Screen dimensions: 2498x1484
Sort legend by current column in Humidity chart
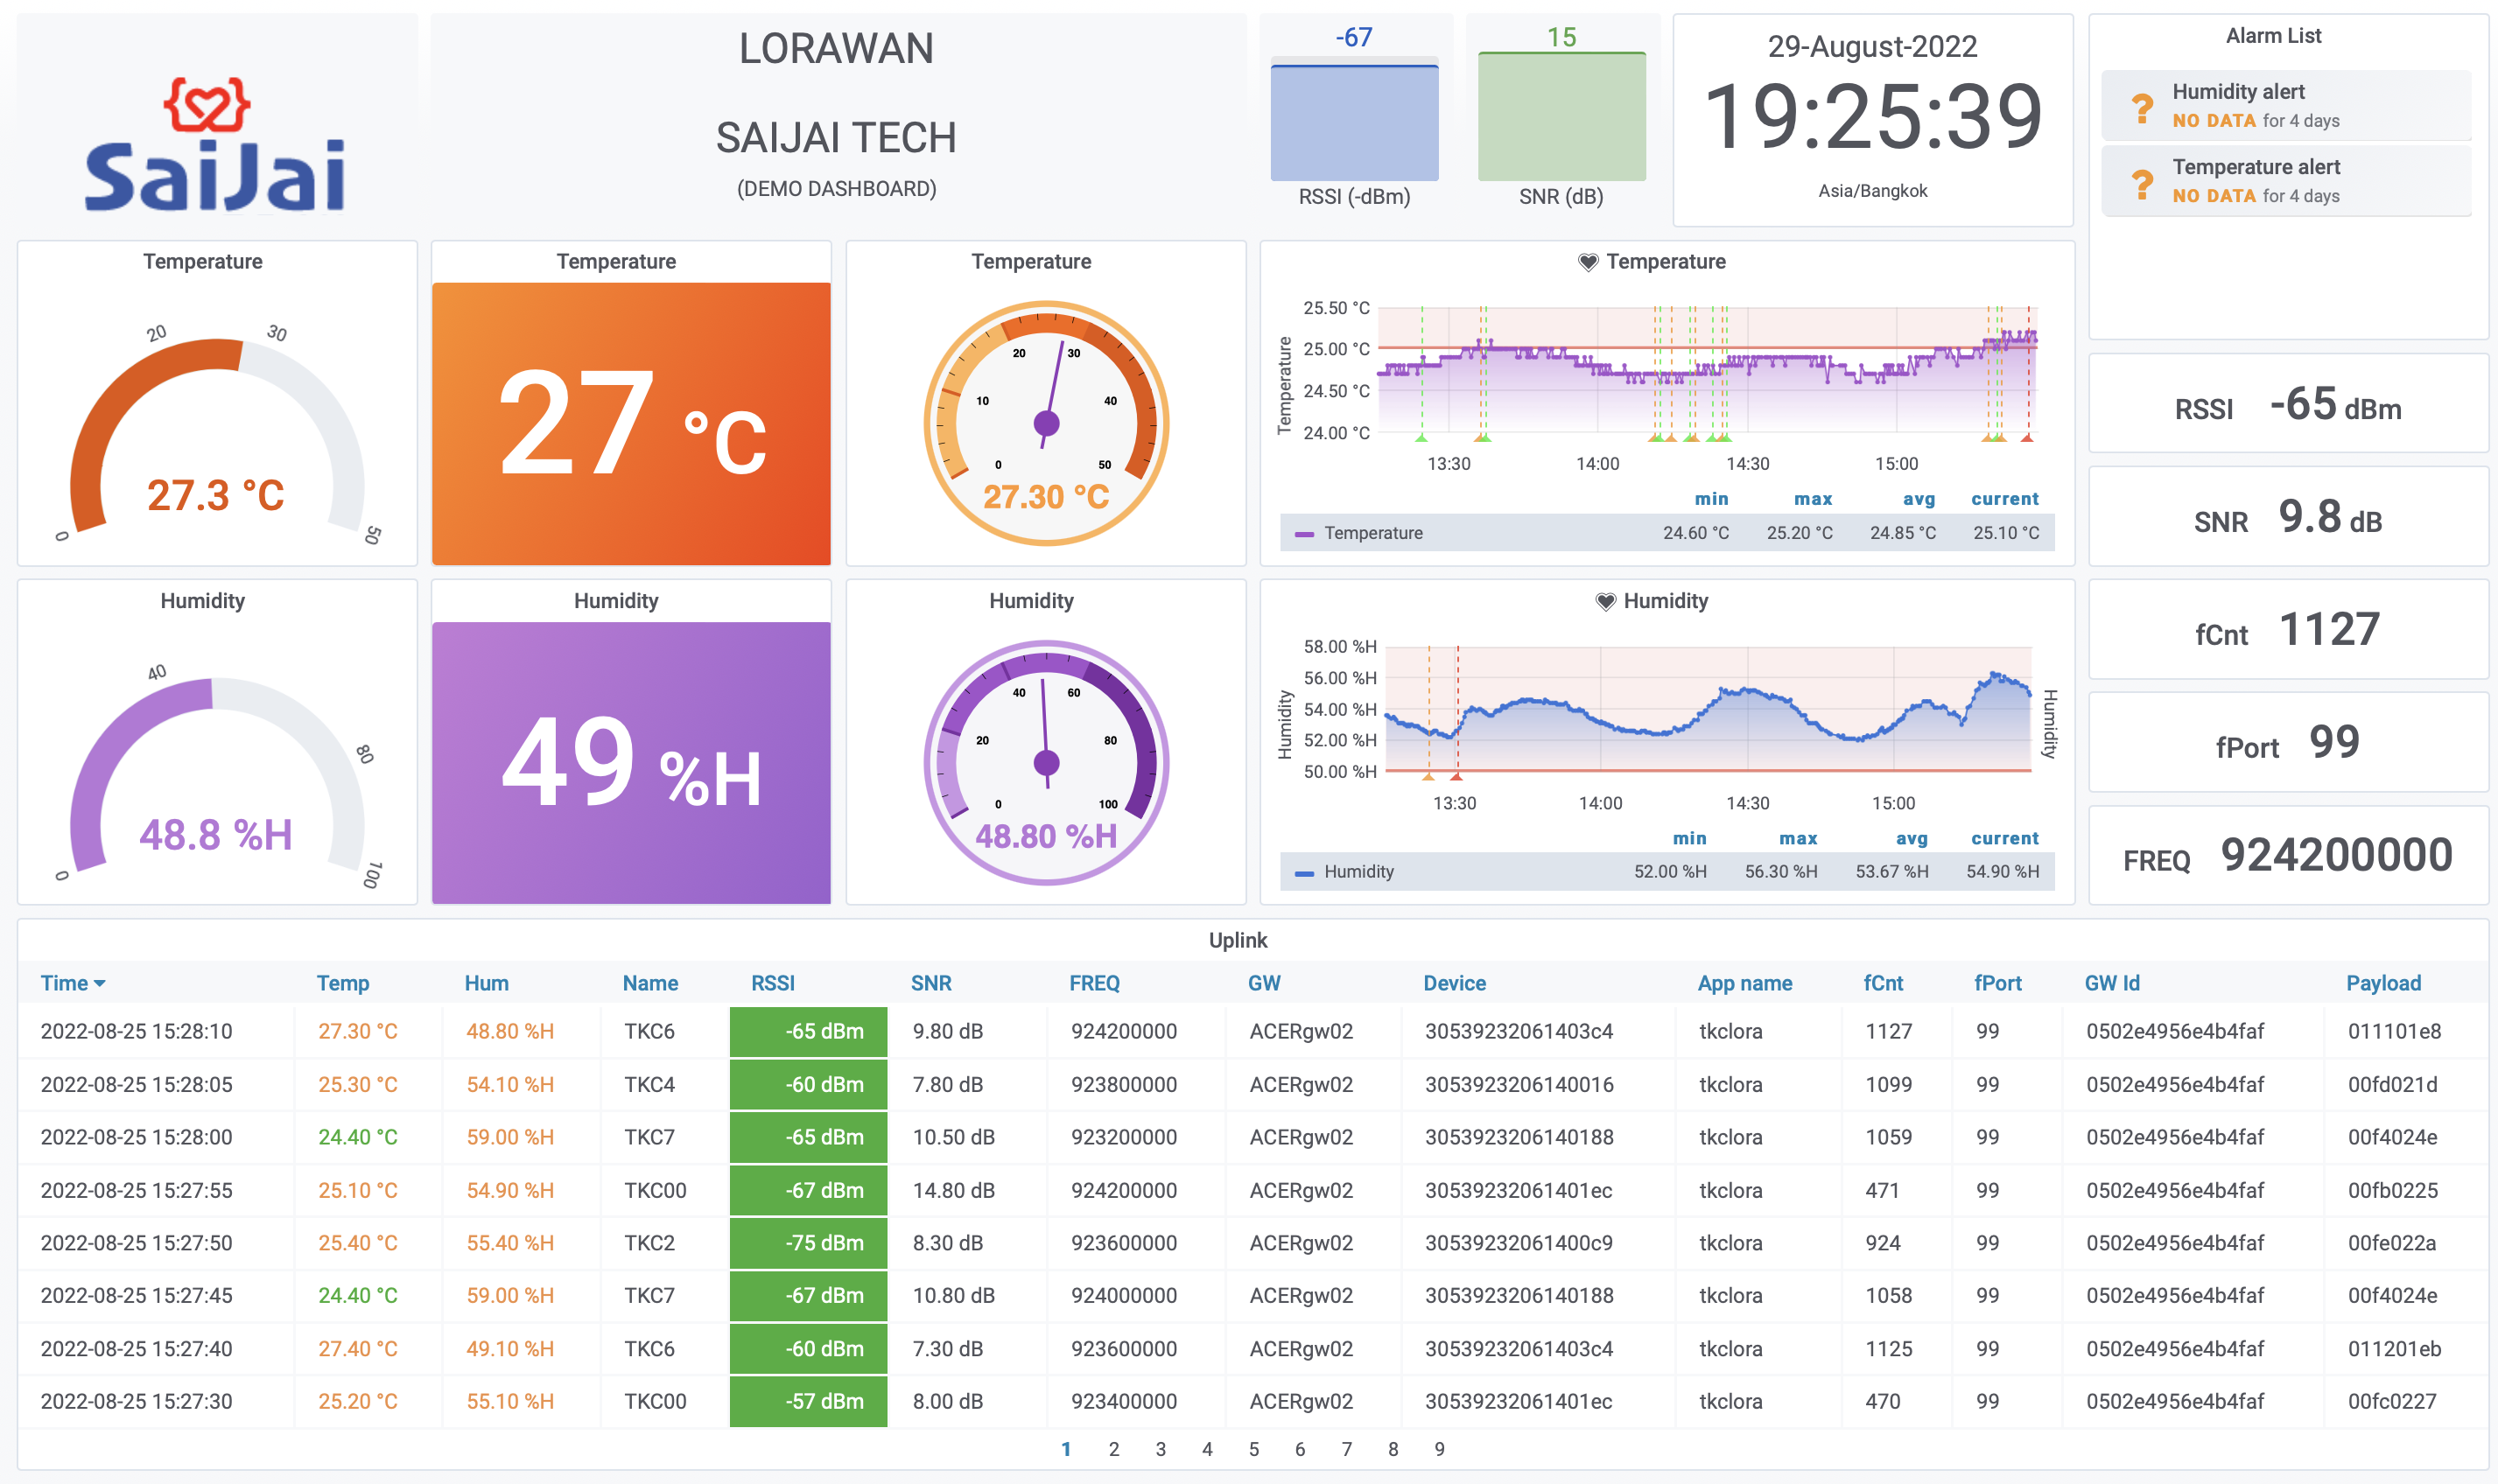tap(2004, 838)
